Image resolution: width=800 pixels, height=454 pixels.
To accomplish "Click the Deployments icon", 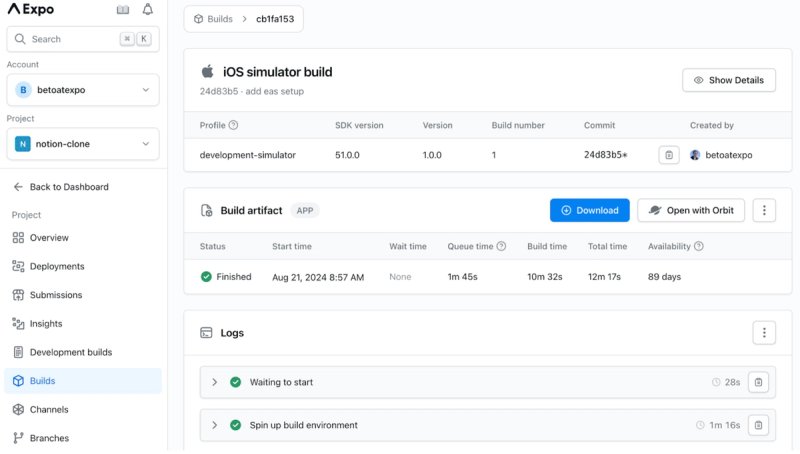I will pos(18,266).
